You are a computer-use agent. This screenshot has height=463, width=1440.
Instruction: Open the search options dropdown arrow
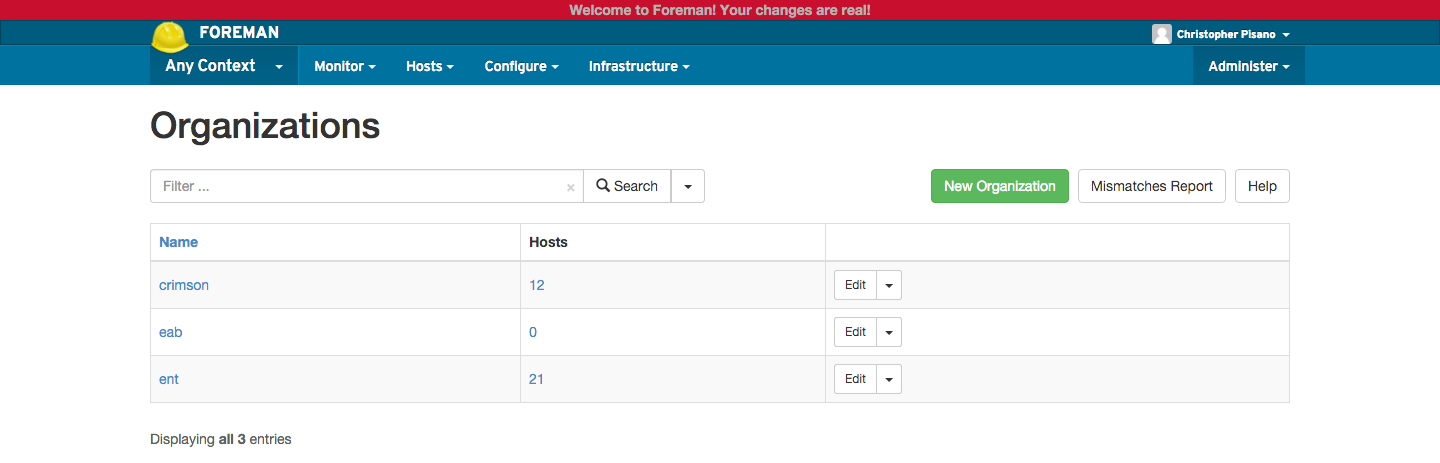tap(688, 186)
